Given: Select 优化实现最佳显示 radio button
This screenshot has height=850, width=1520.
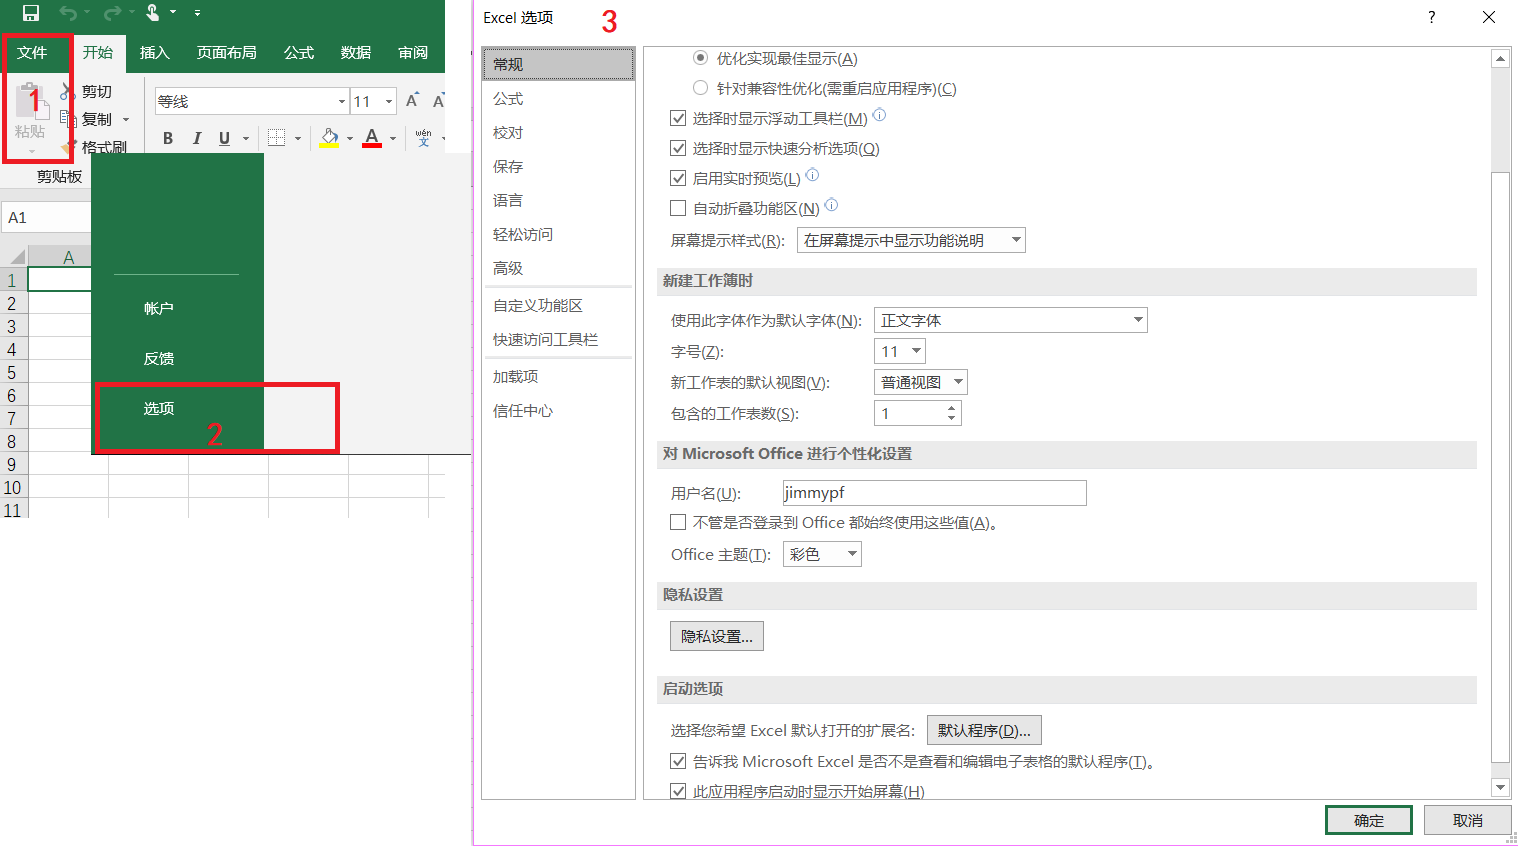Looking at the screenshot, I should coord(700,58).
